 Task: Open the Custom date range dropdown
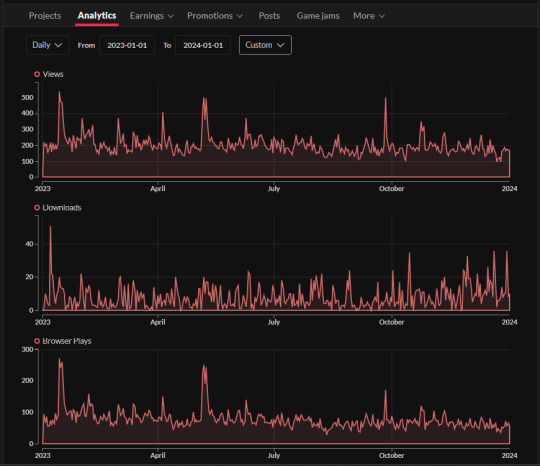pos(265,45)
